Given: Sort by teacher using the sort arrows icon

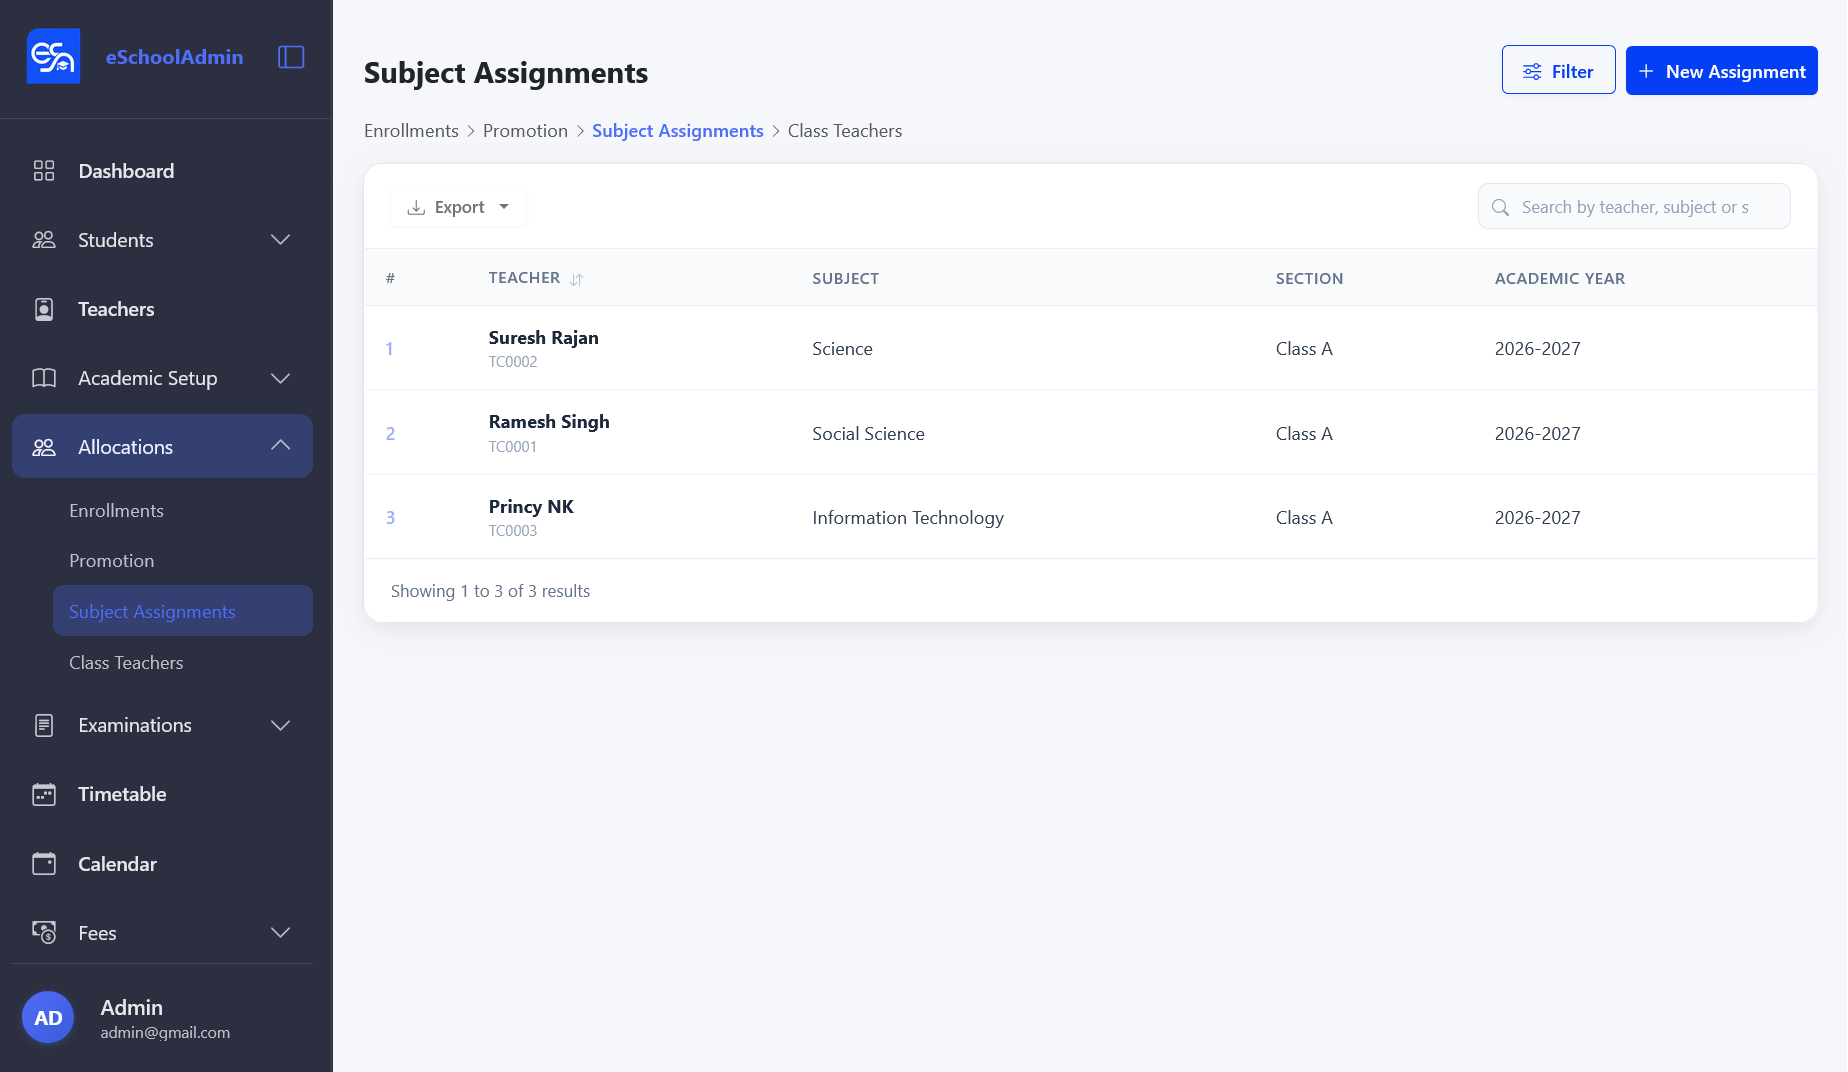Looking at the screenshot, I should pyautogui.click(x=577, y=279).
